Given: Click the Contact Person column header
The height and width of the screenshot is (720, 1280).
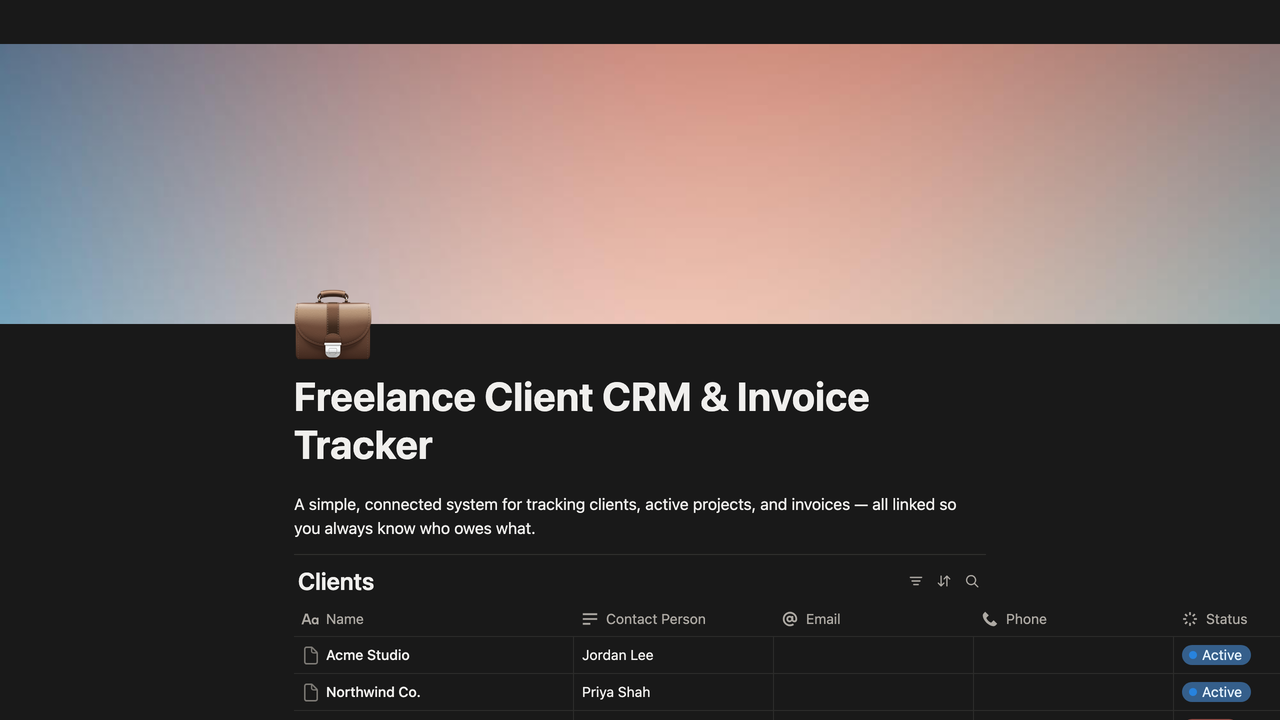Looking at the screenshot, I should (673, 619).
